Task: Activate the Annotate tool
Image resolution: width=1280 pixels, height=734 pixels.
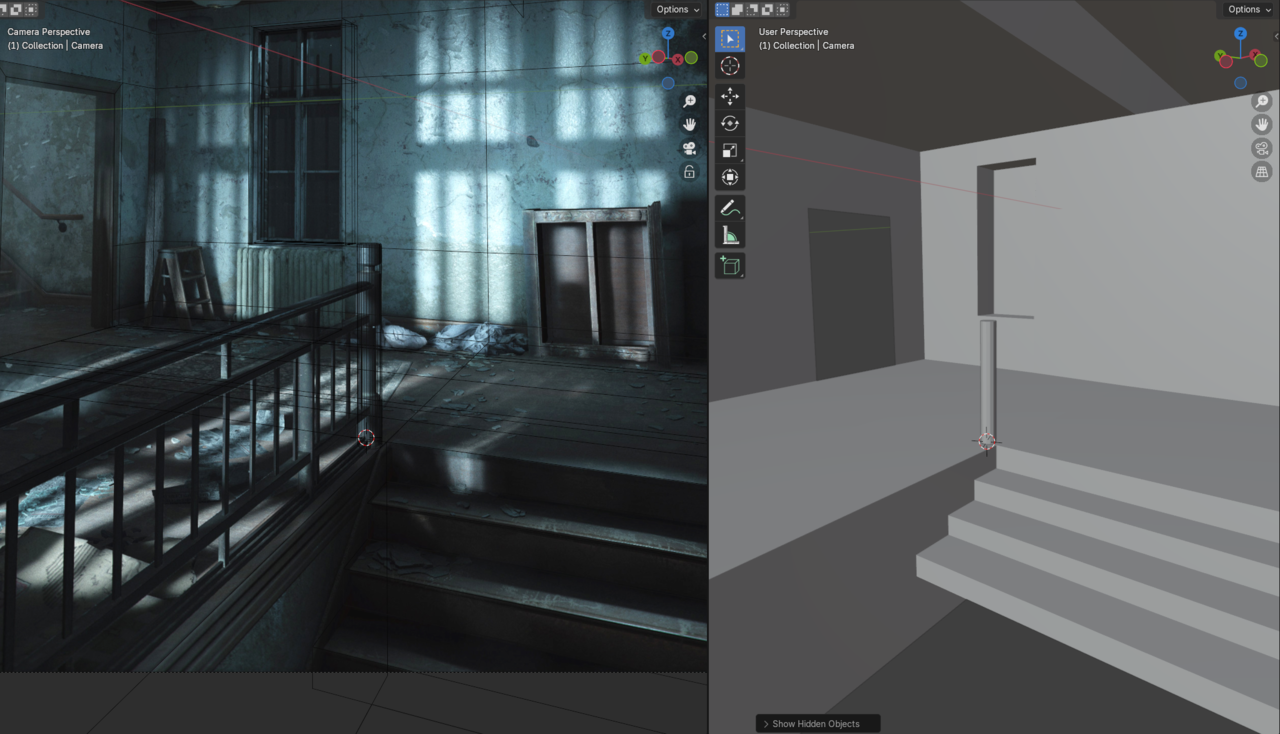Action: coord(728,208)
